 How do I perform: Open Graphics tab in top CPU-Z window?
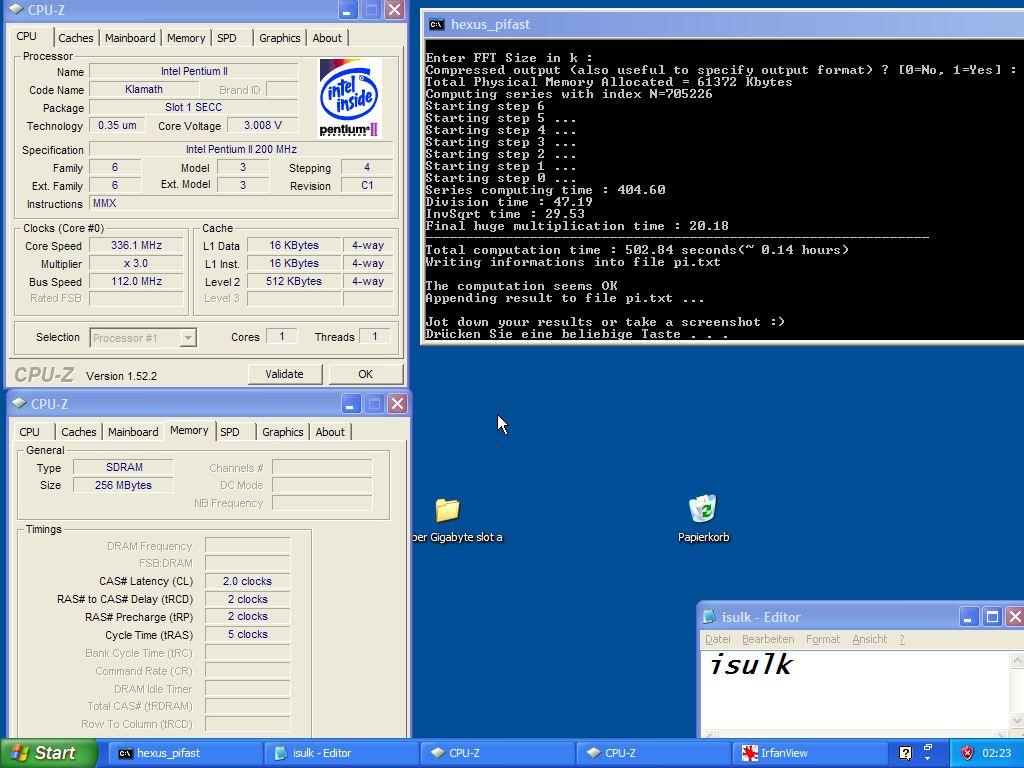[280, 38]
